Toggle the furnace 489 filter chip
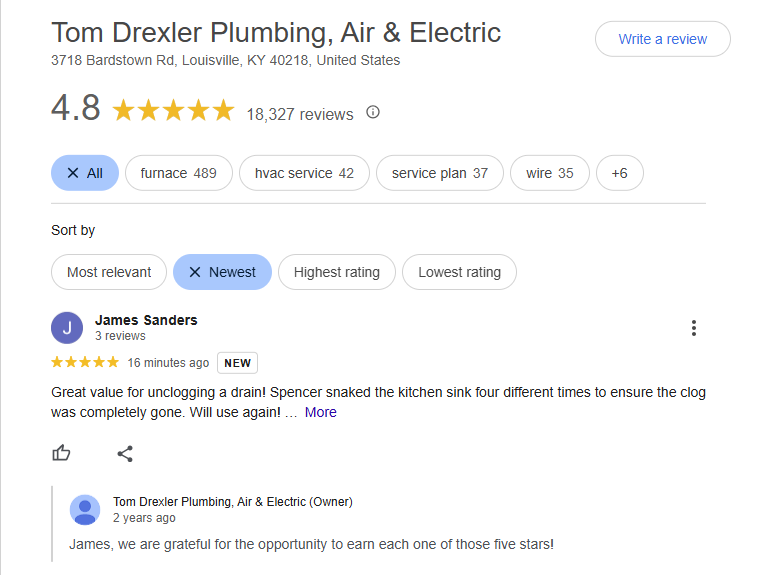 coord(179,173)
